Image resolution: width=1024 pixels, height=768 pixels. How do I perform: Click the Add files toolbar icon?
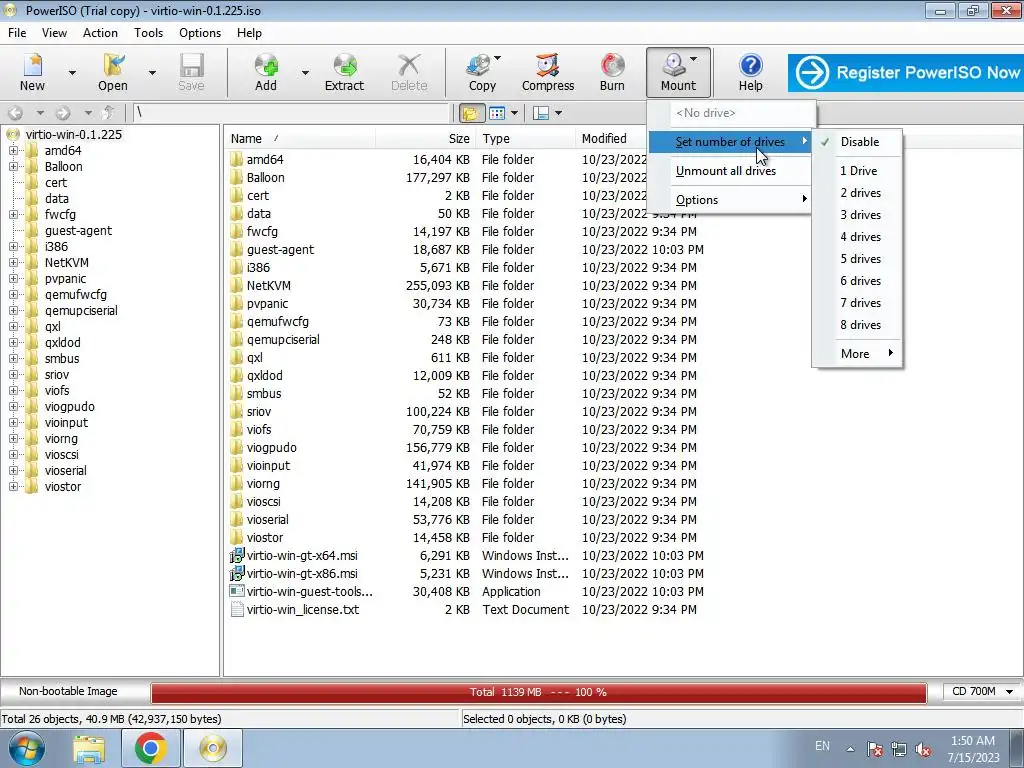click(x=266, y=72)
